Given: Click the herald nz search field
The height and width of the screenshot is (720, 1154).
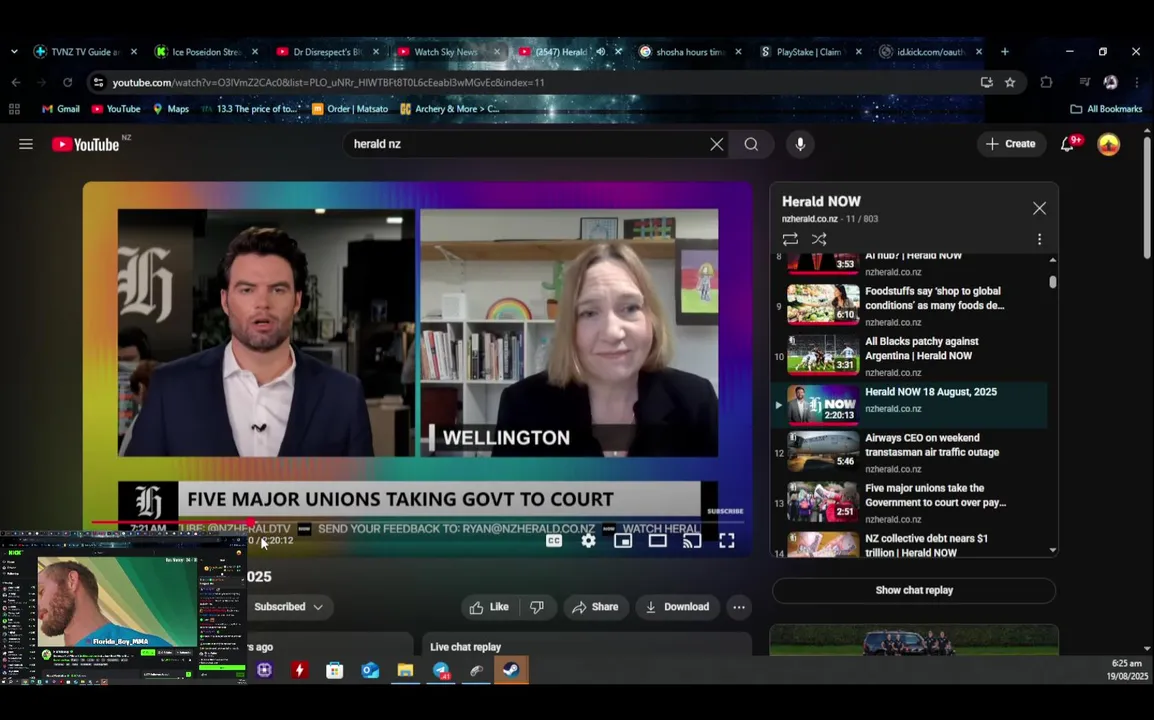Looking at the screenshot, I should coord(526,144).
